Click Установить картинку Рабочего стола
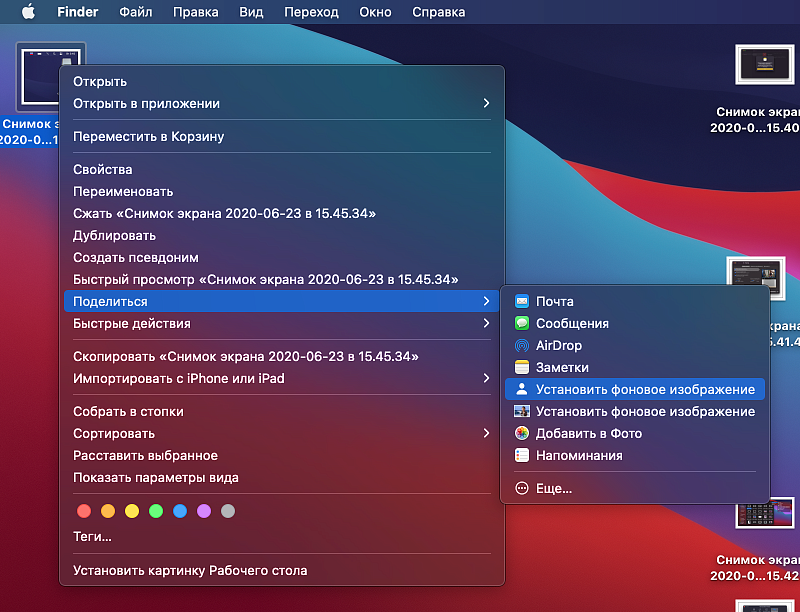This screenshot has width=800, height=612. coord(190,570)
